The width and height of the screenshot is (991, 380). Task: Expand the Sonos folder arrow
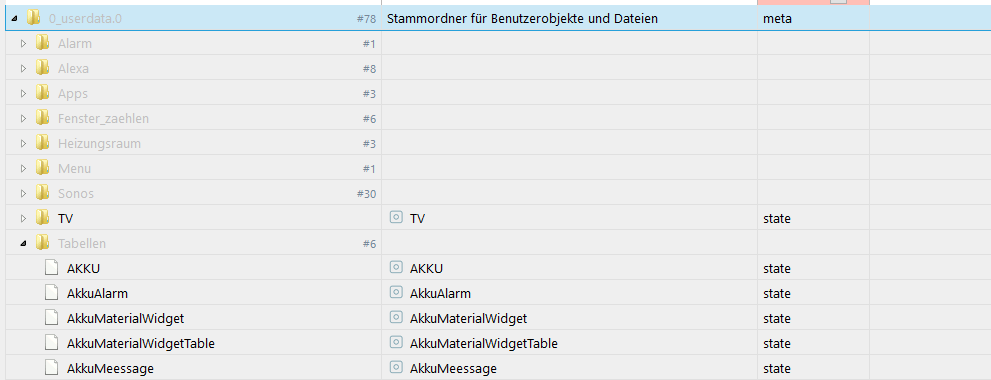pyautogui.click(x=23, y=193)
